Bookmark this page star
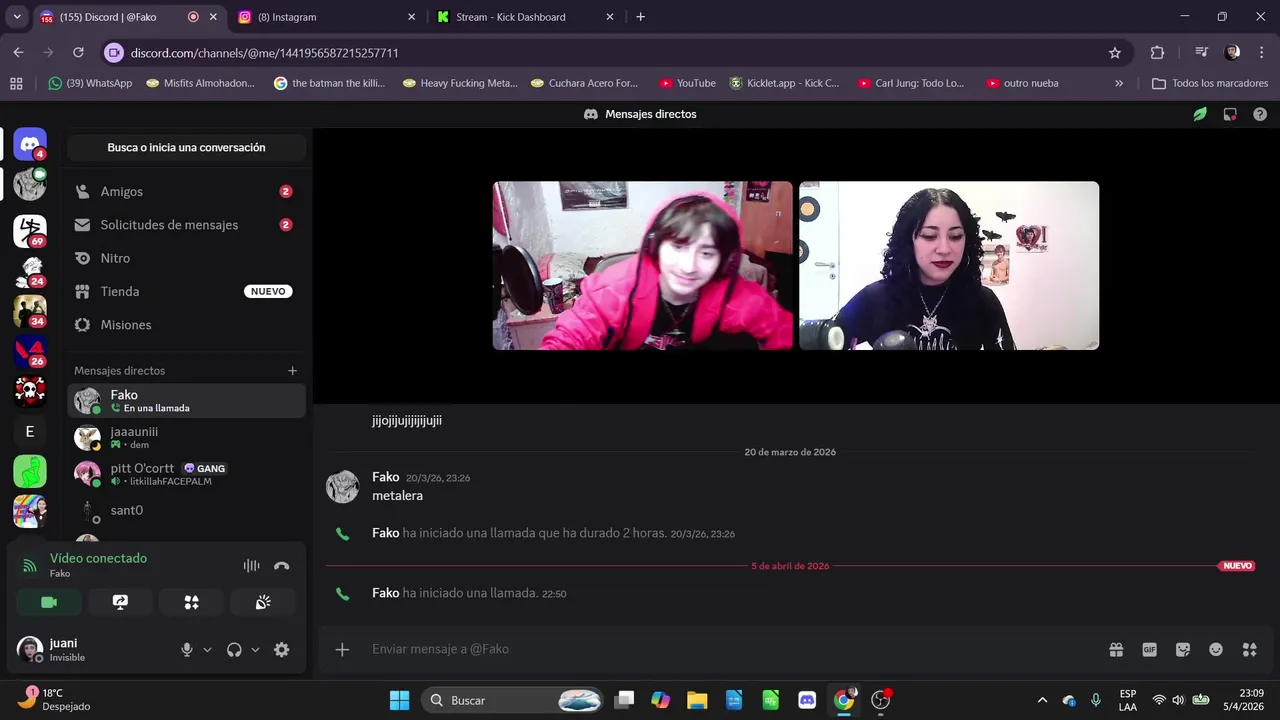 click(1115, 52)
